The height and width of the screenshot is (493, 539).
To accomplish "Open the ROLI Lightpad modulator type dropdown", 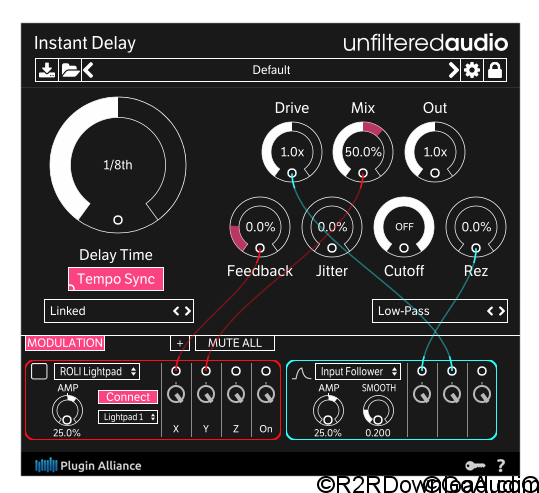I will tap(97, 372).
